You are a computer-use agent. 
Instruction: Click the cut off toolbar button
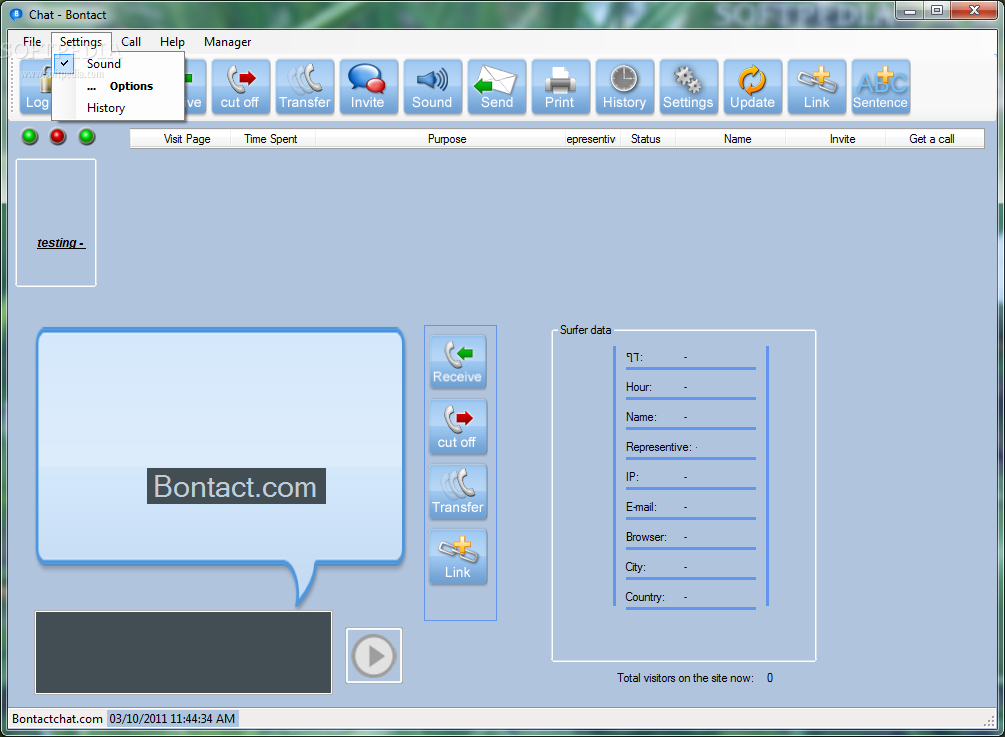[x=240, y=87]
